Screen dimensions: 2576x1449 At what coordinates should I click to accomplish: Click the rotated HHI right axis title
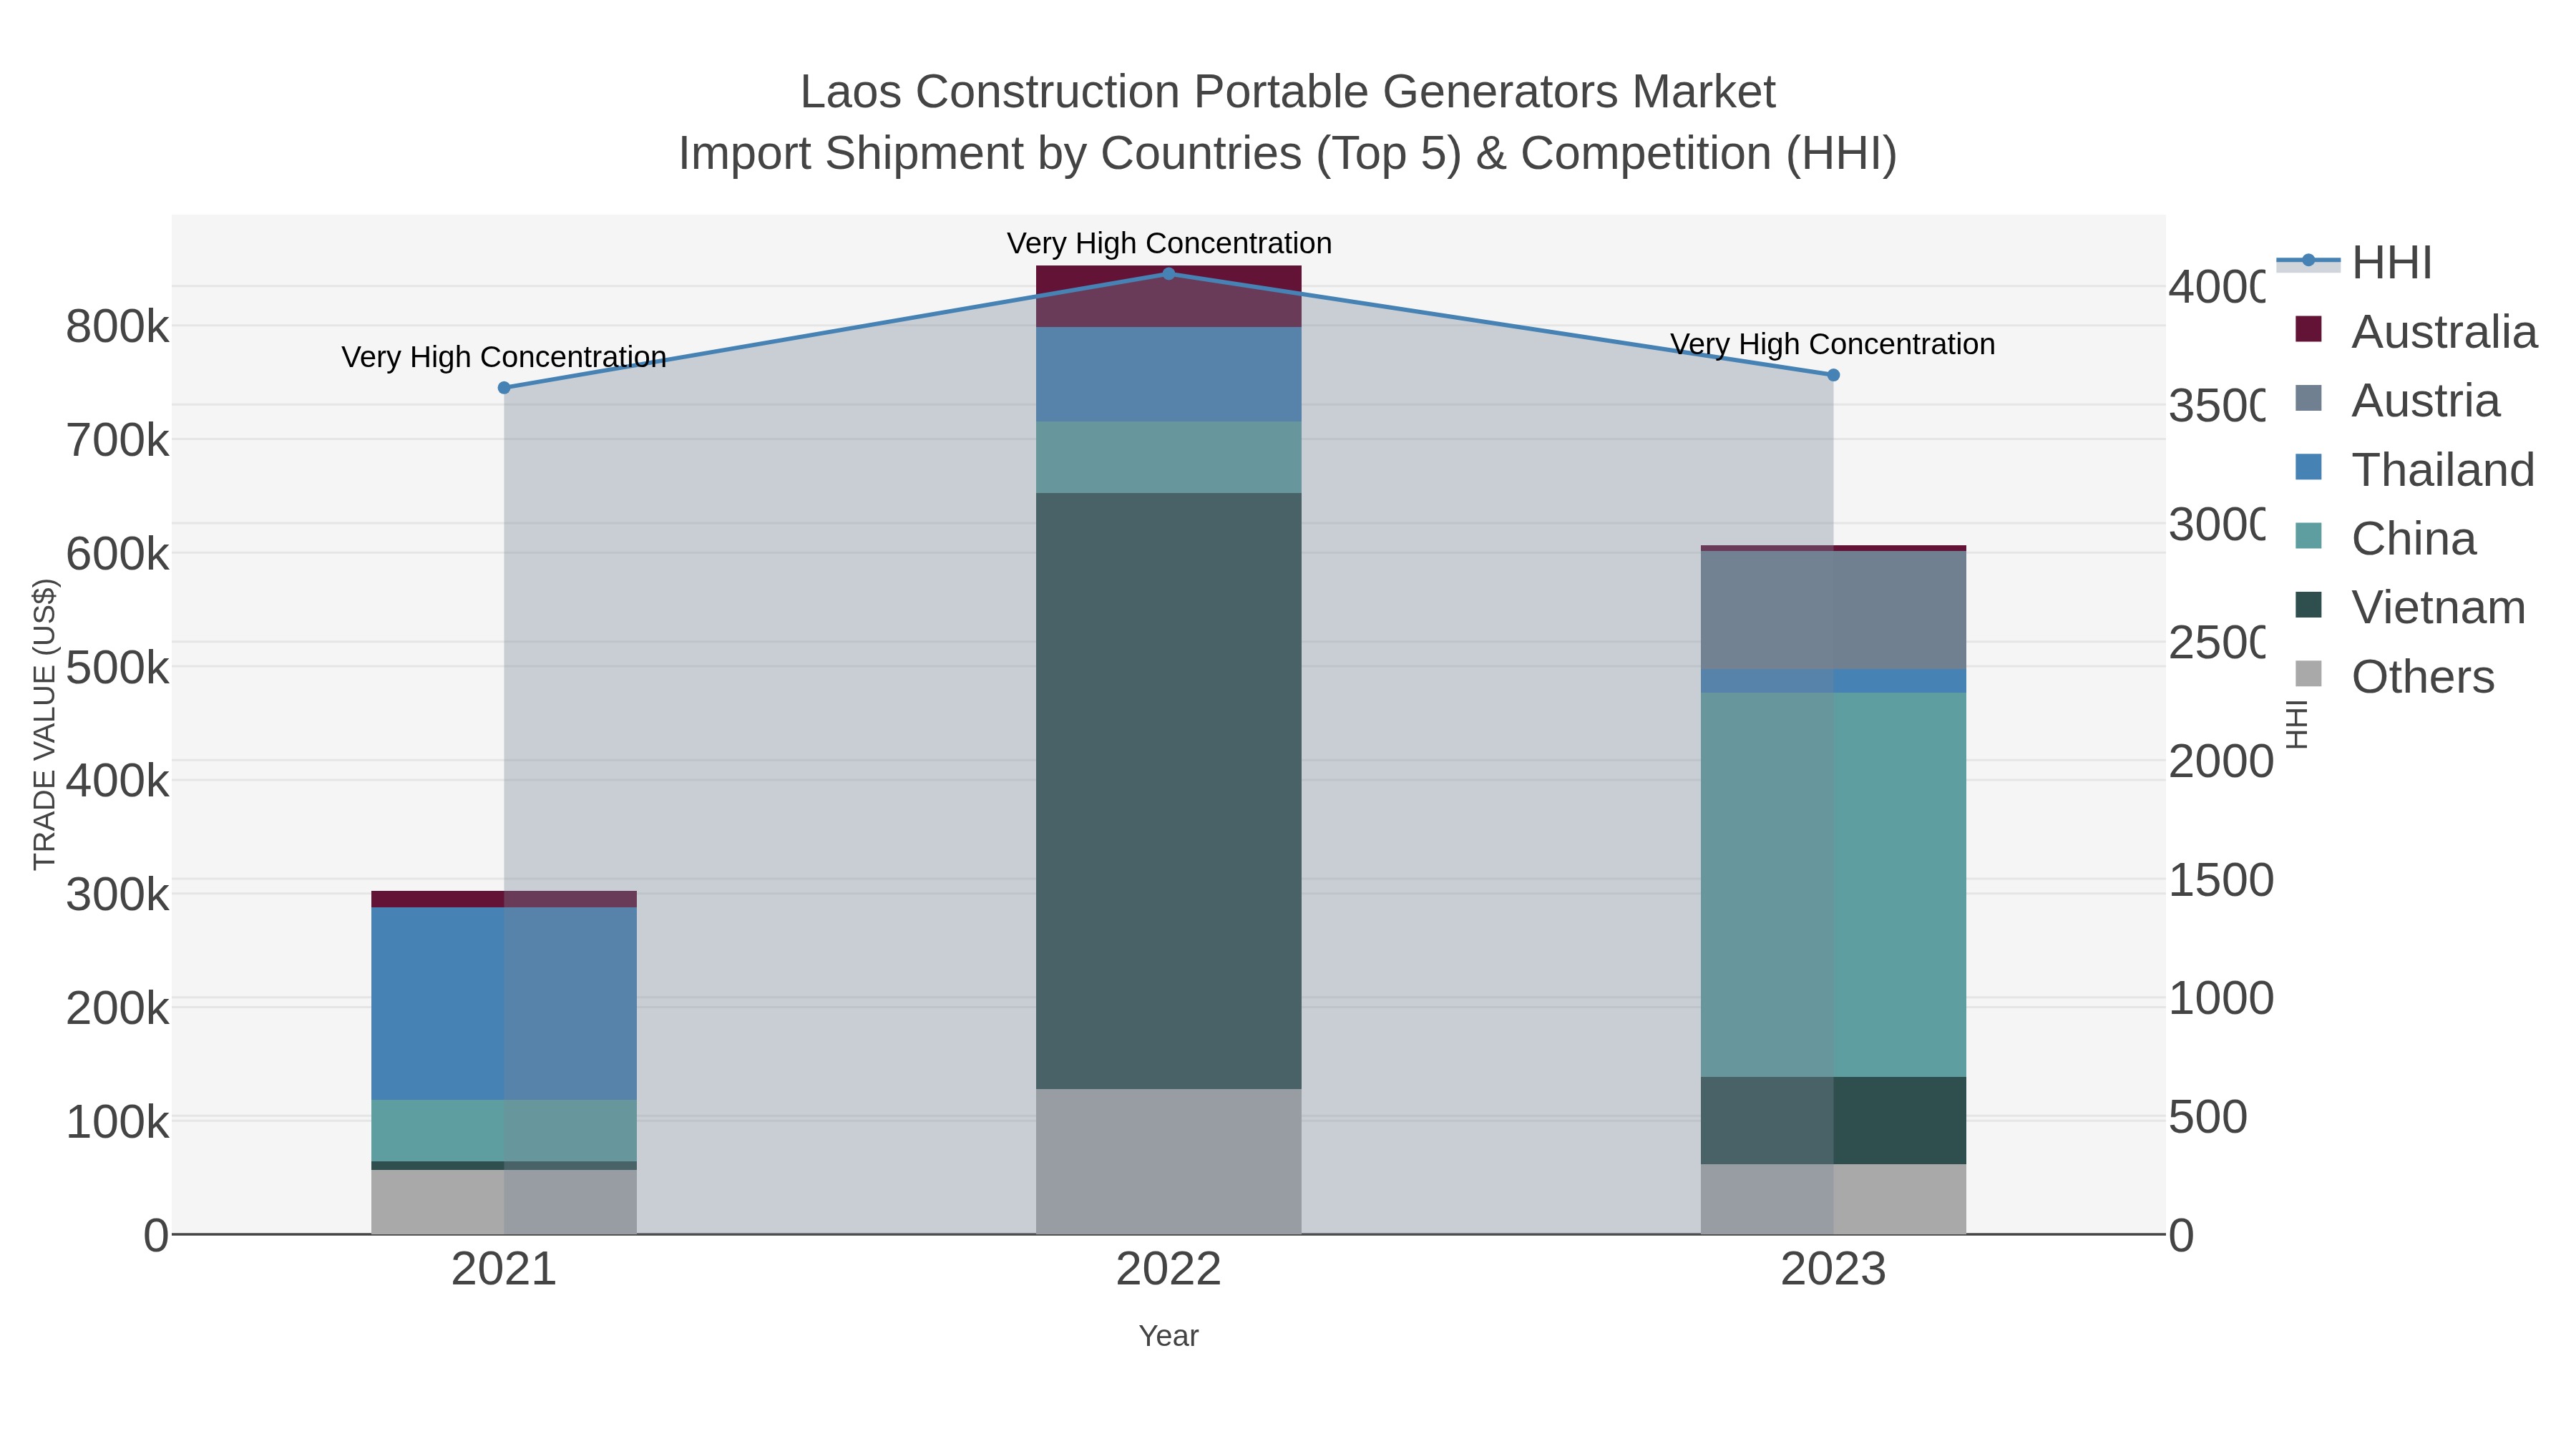(2297, 724)
